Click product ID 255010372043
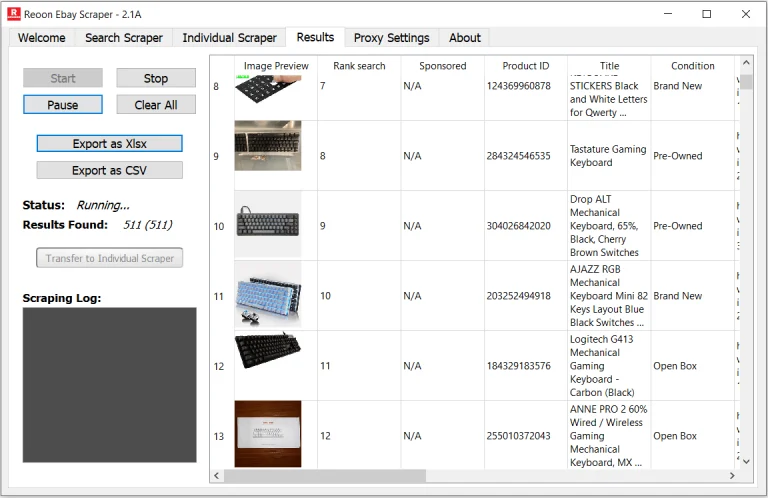 tap(518, 436)
